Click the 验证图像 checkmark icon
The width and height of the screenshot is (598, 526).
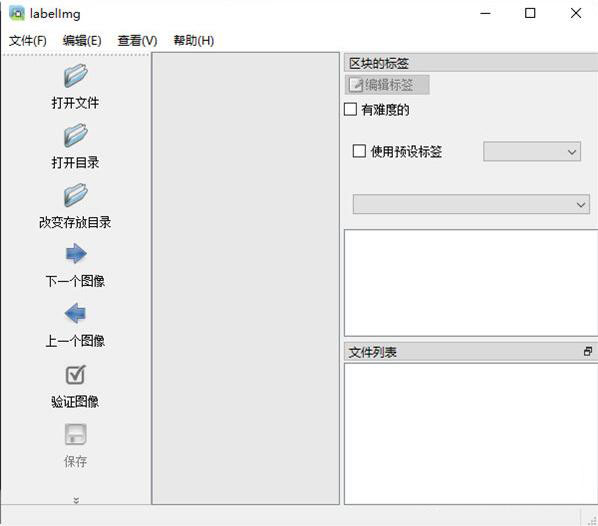tap(76, 374)
